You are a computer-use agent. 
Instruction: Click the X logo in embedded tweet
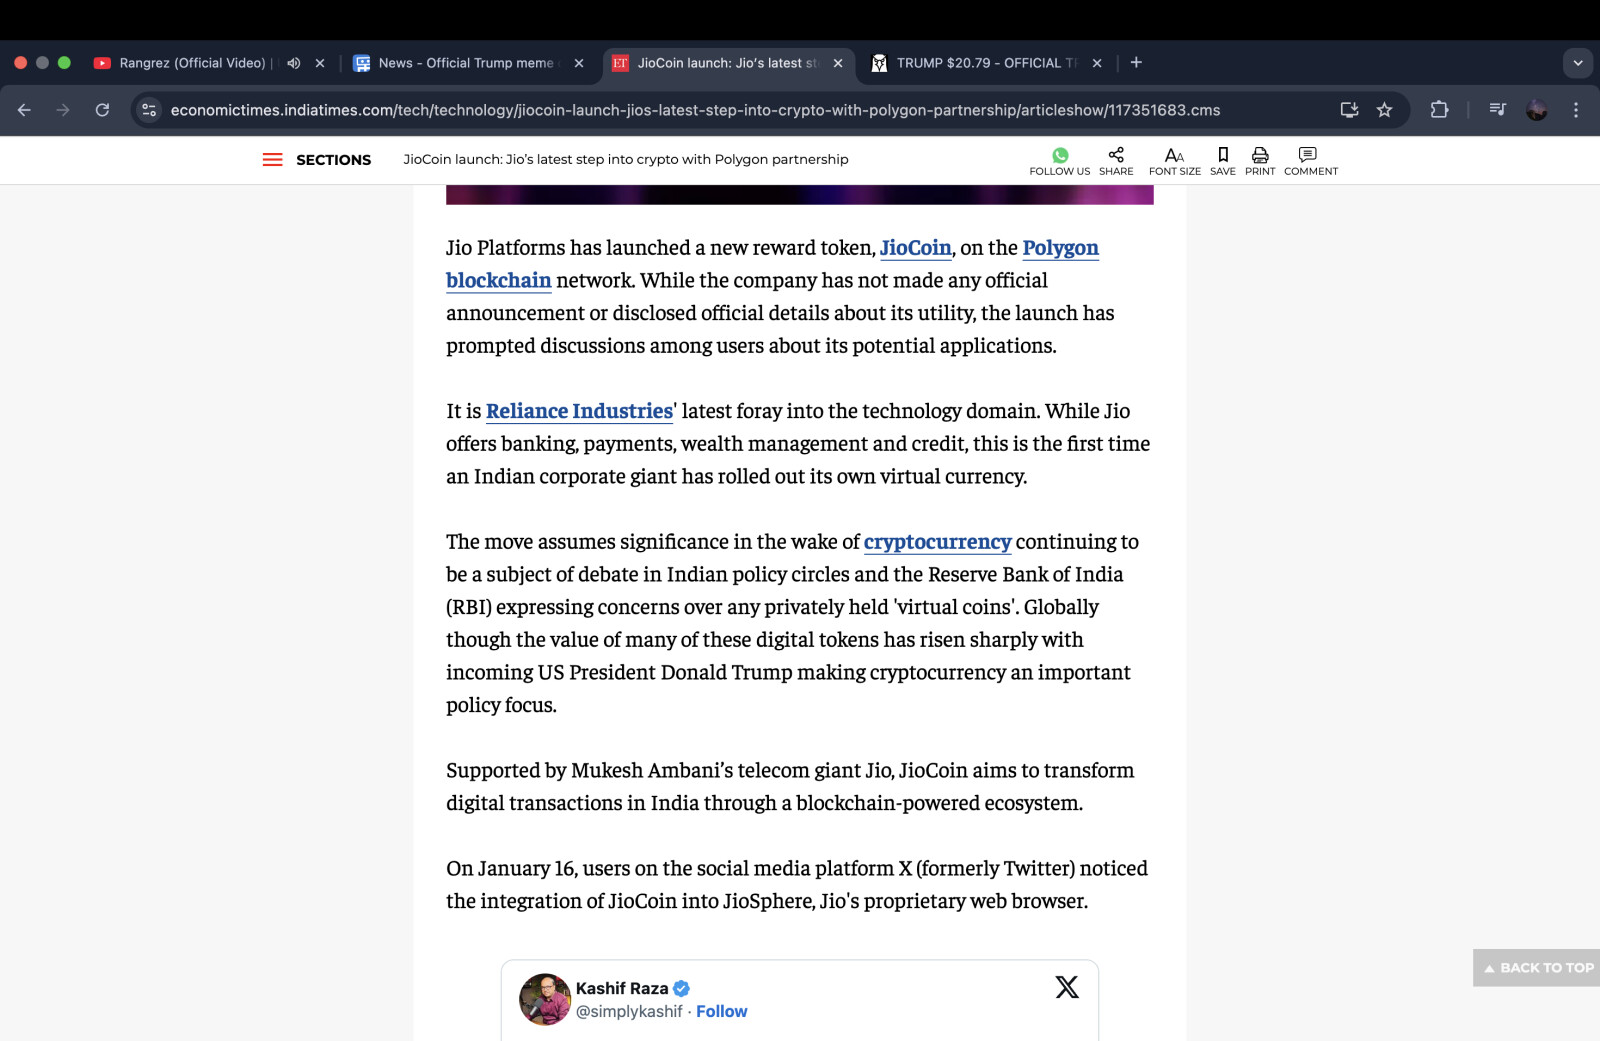click(1067, 987)
